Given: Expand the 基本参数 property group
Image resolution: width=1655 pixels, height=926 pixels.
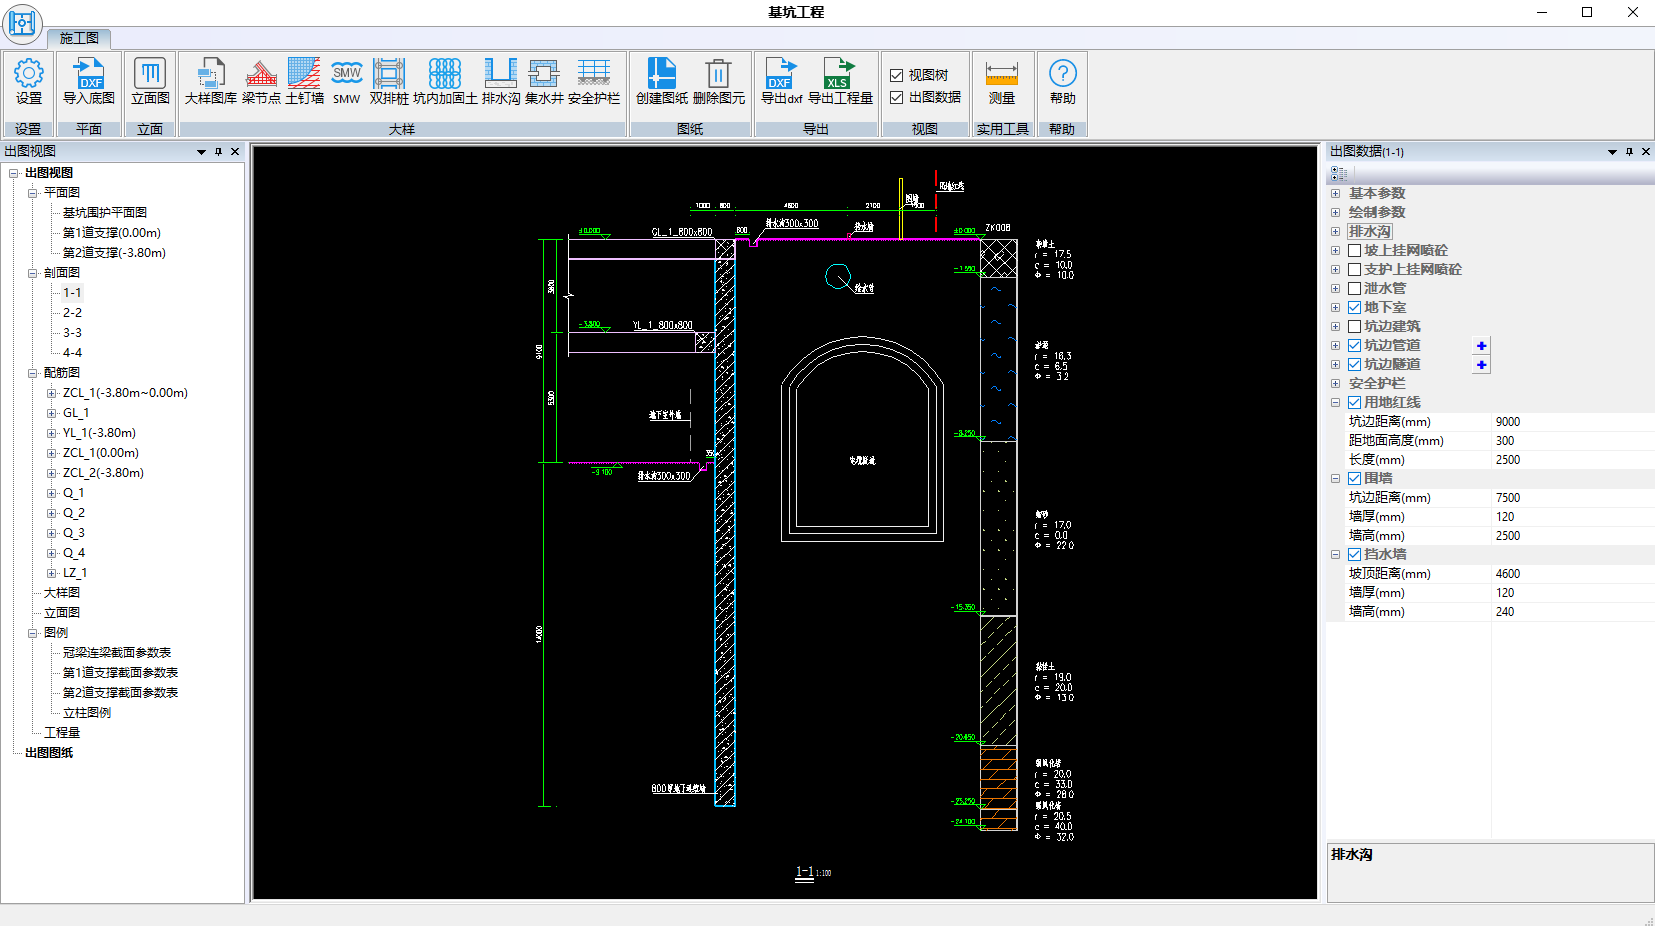Looking at the screenshot, I should [1335, 193].
